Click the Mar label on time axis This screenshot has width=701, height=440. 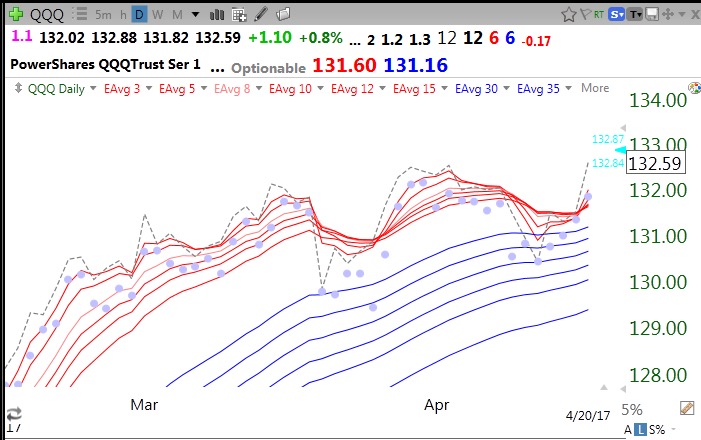pyautogui.click(x=144, y=405)
